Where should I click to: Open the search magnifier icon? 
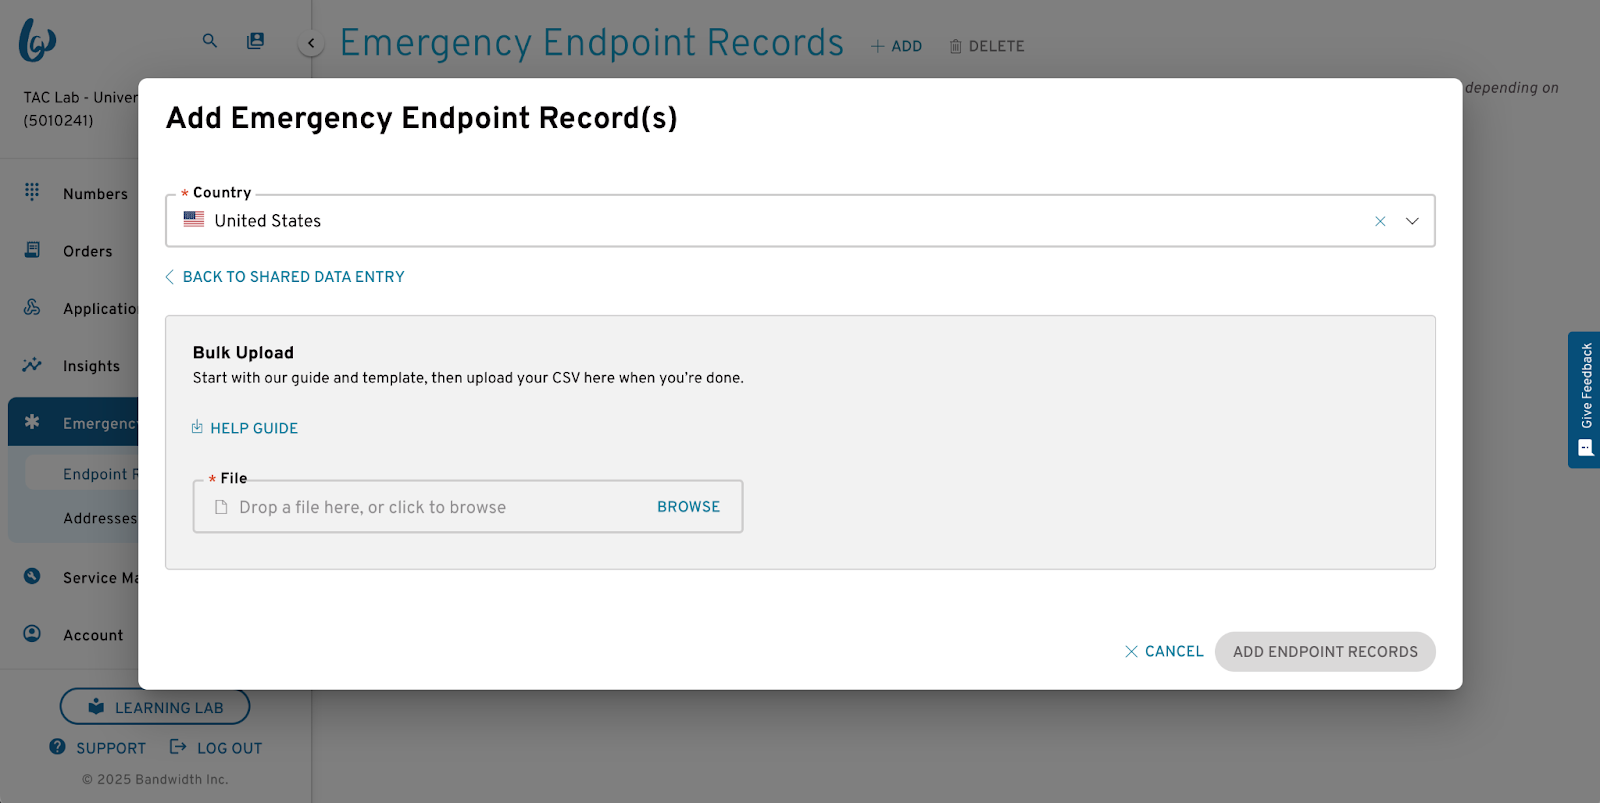point(210,41)
